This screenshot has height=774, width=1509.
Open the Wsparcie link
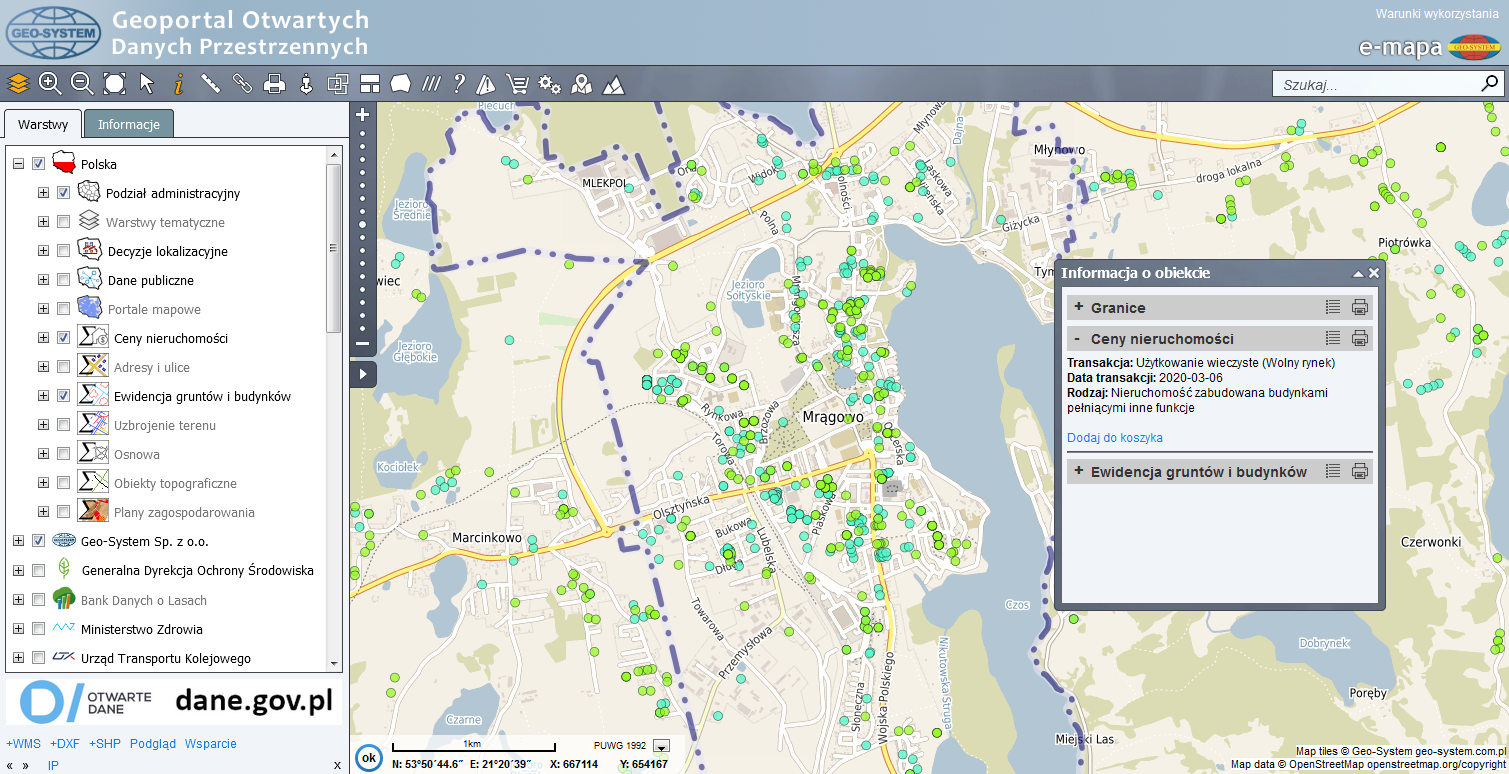[211, 744]
